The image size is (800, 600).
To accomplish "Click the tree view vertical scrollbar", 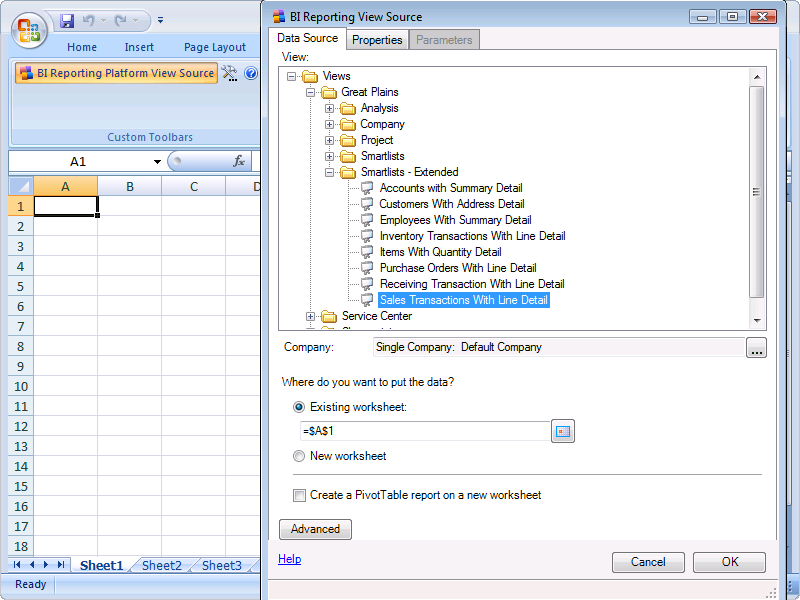I will point(756,190).
